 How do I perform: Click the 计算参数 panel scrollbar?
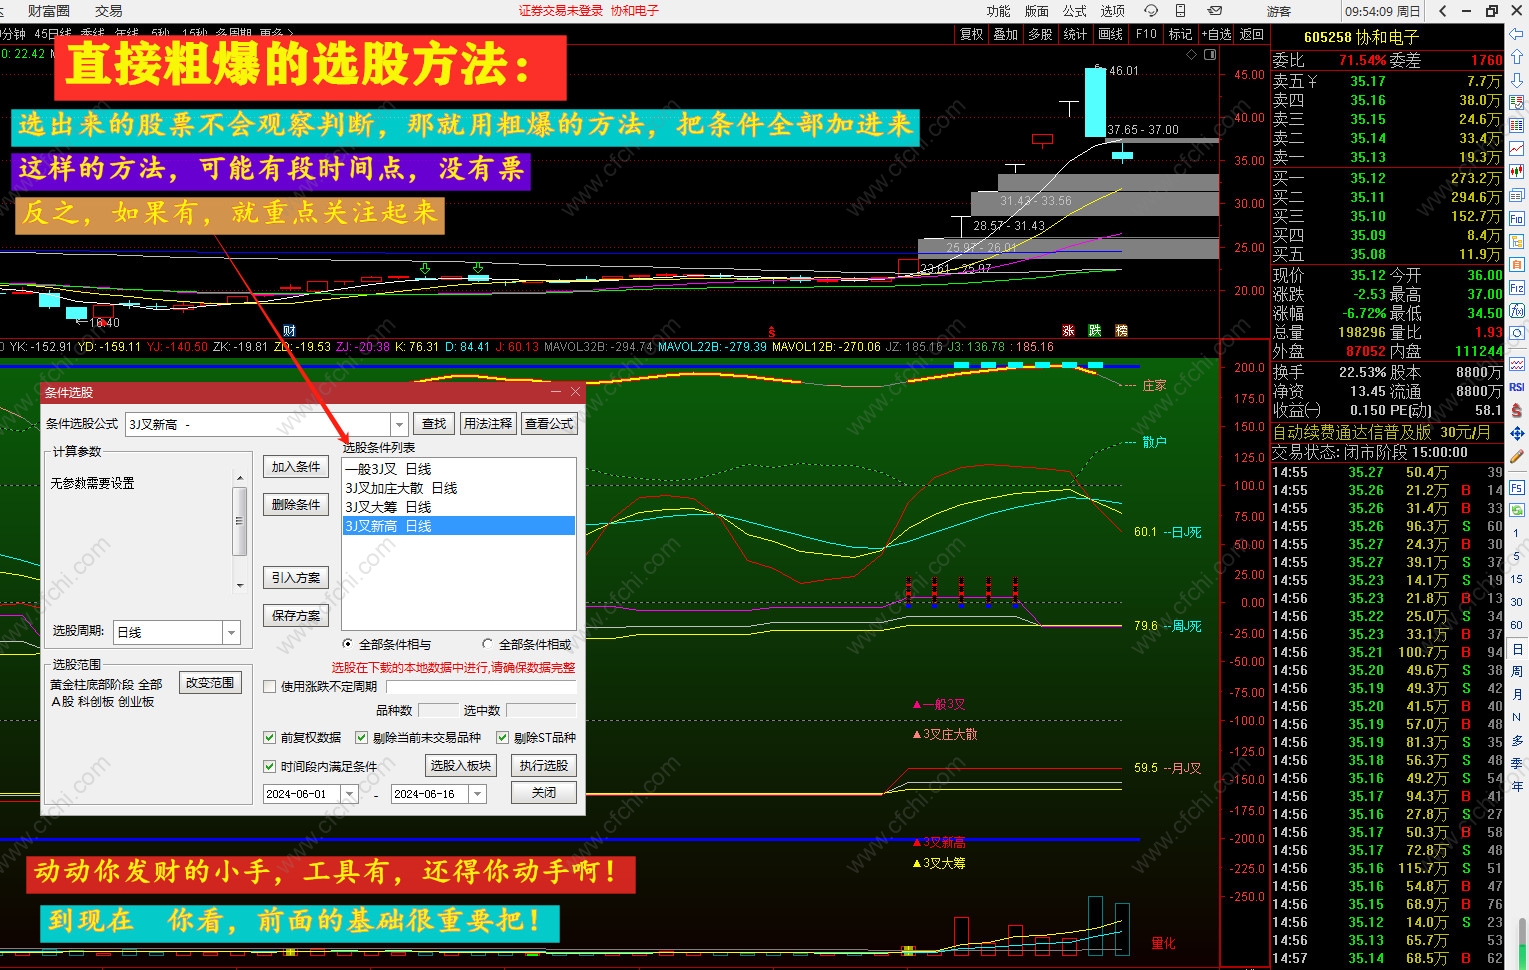239,531
